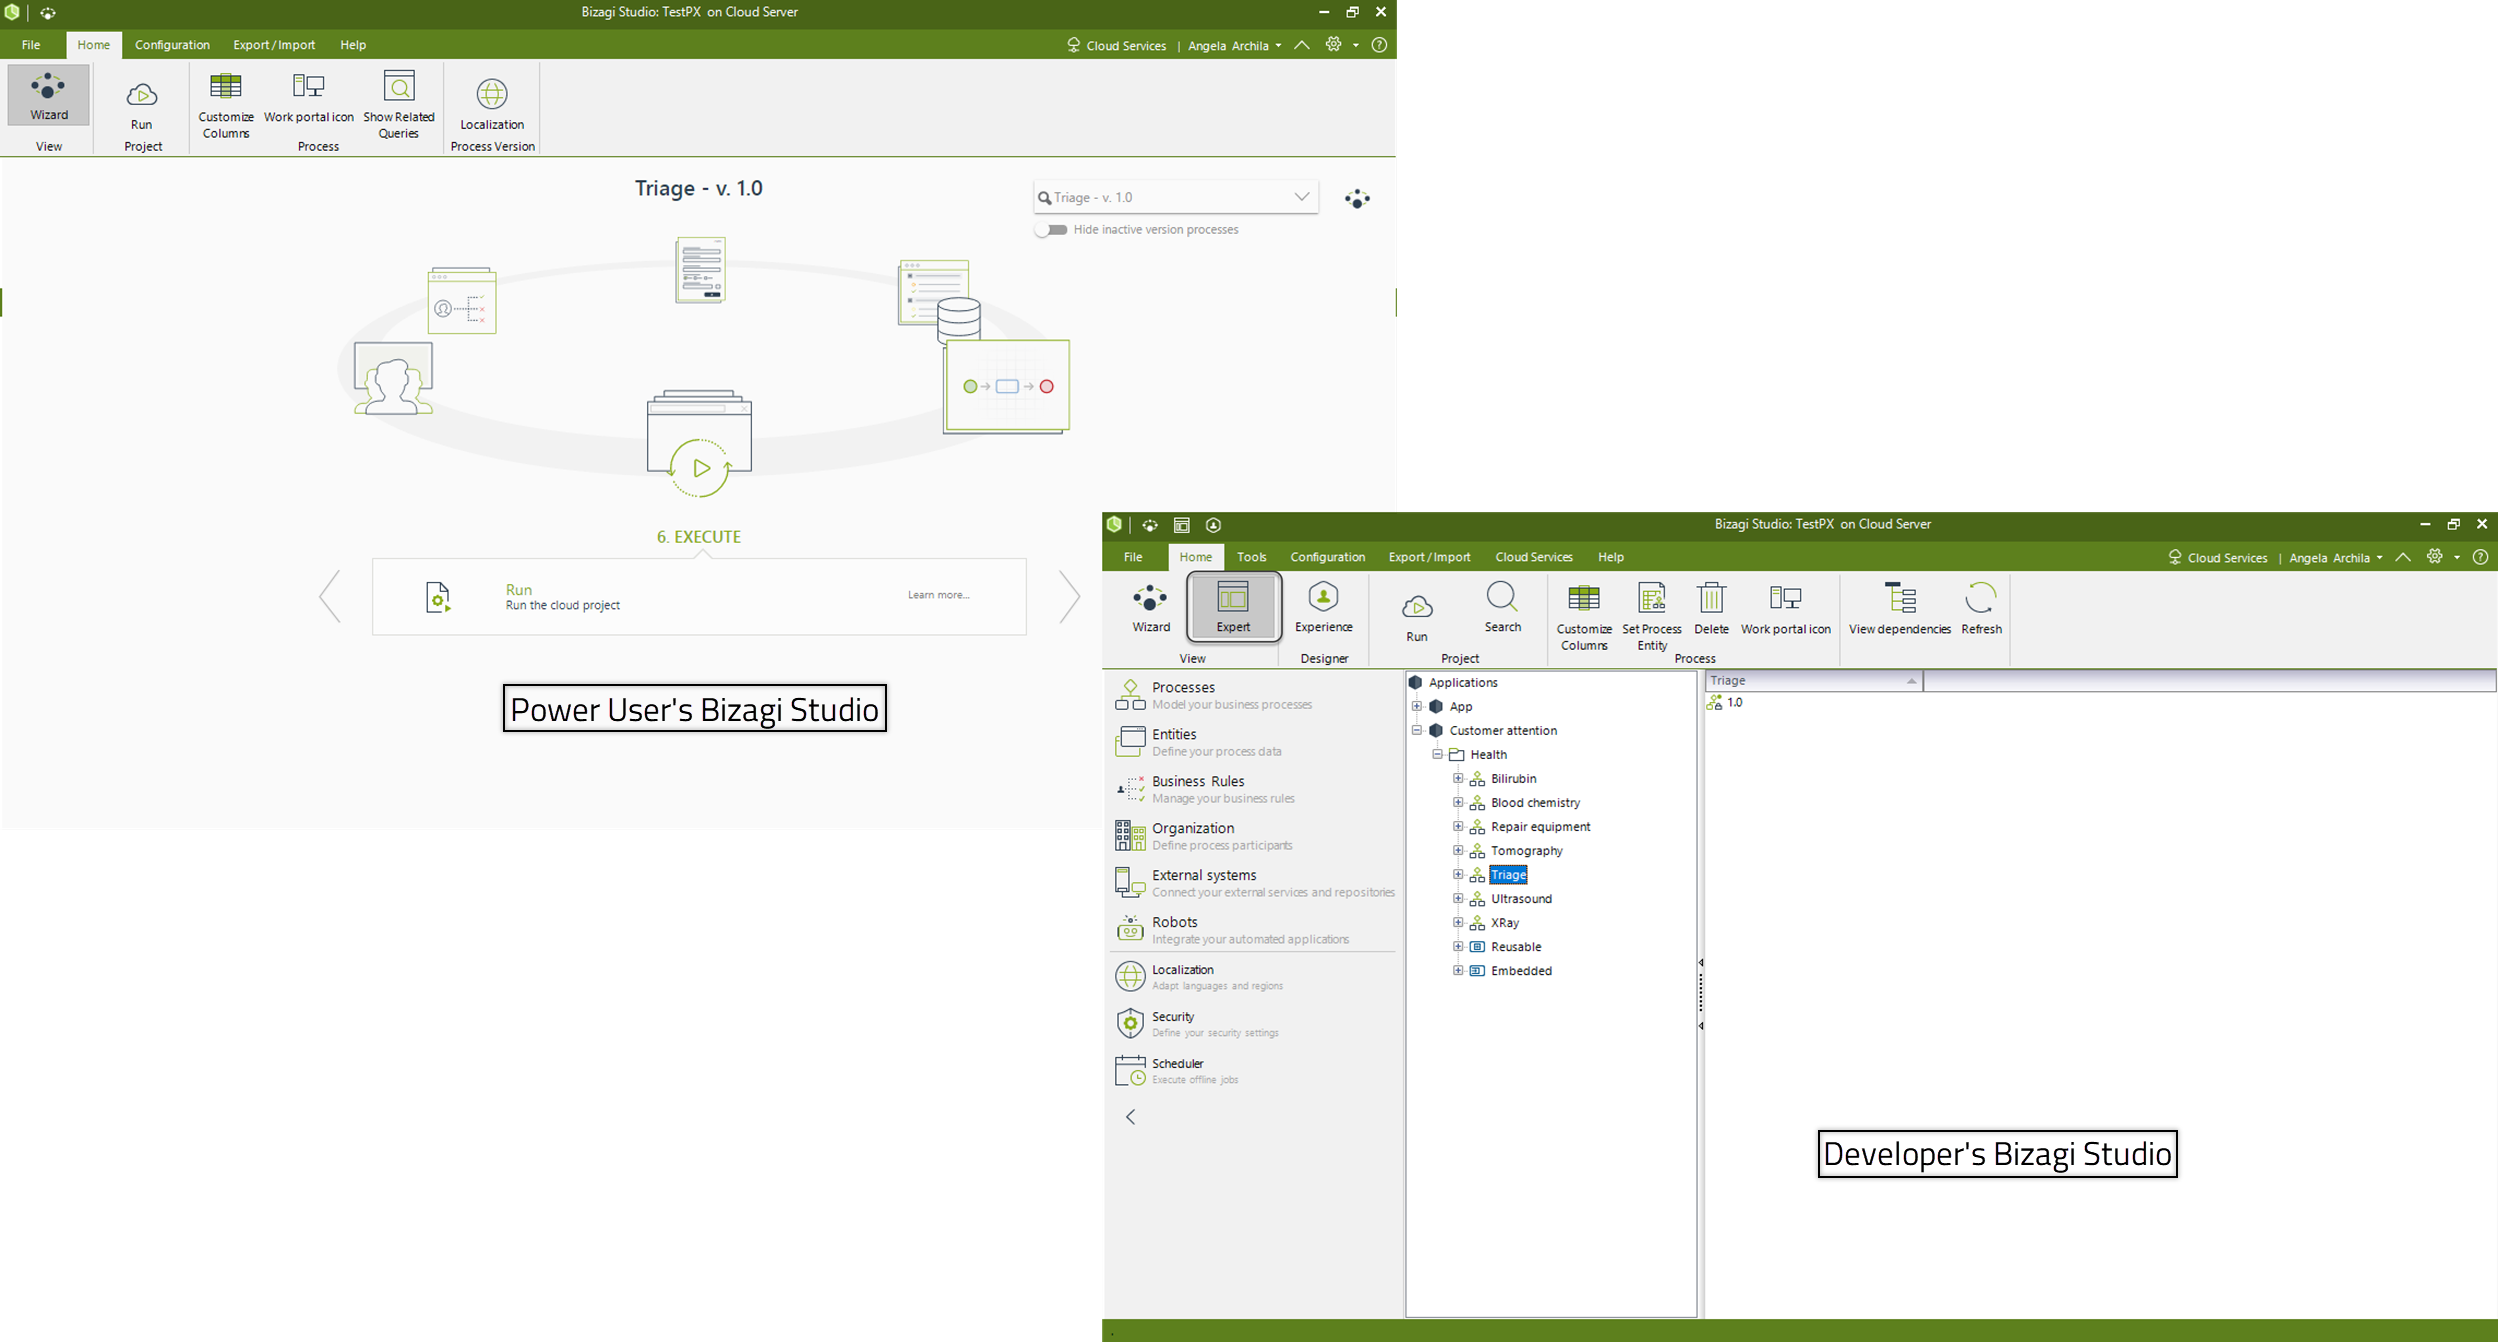Click Search in Developer's Studio ribbon

tap(1502, 607)
